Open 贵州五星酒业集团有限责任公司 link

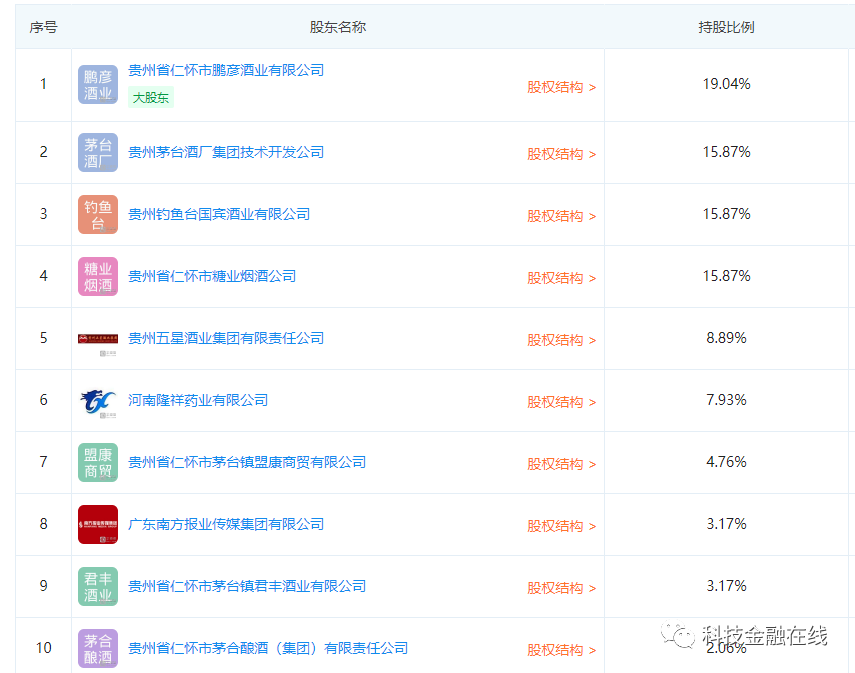click(226, 339)
